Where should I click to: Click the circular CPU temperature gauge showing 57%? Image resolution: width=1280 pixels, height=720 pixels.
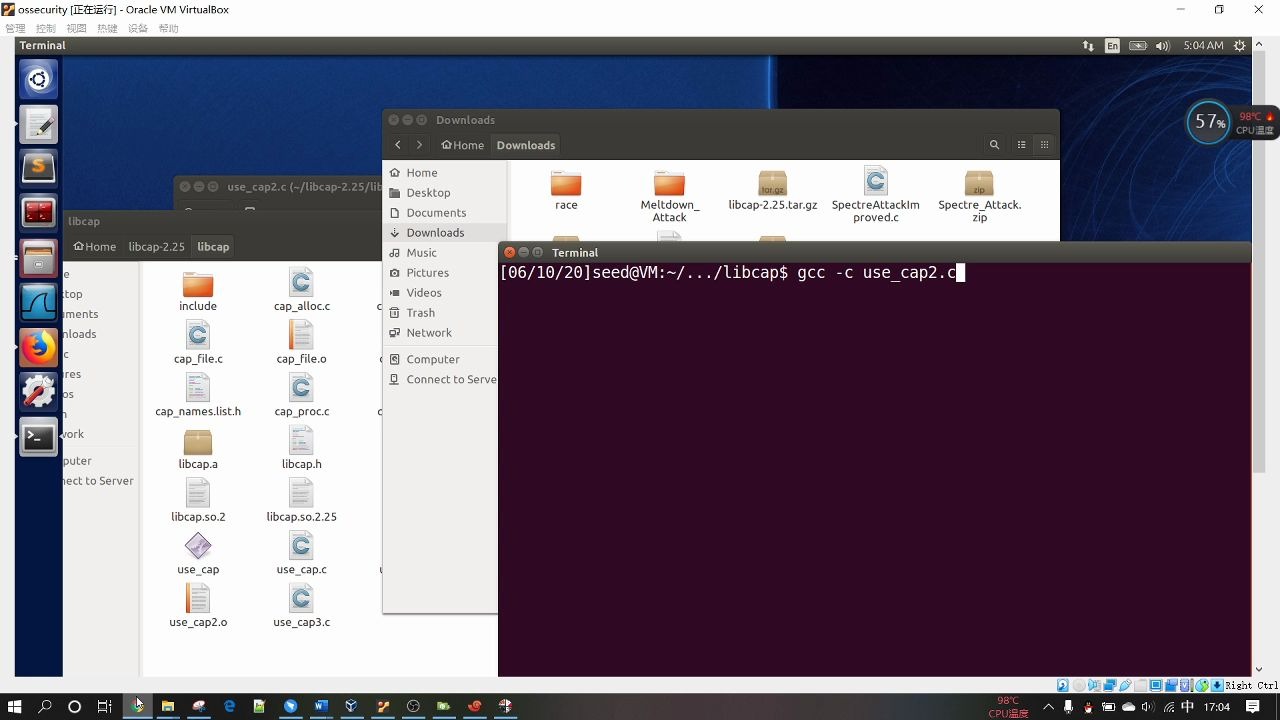pos(1209,121)
